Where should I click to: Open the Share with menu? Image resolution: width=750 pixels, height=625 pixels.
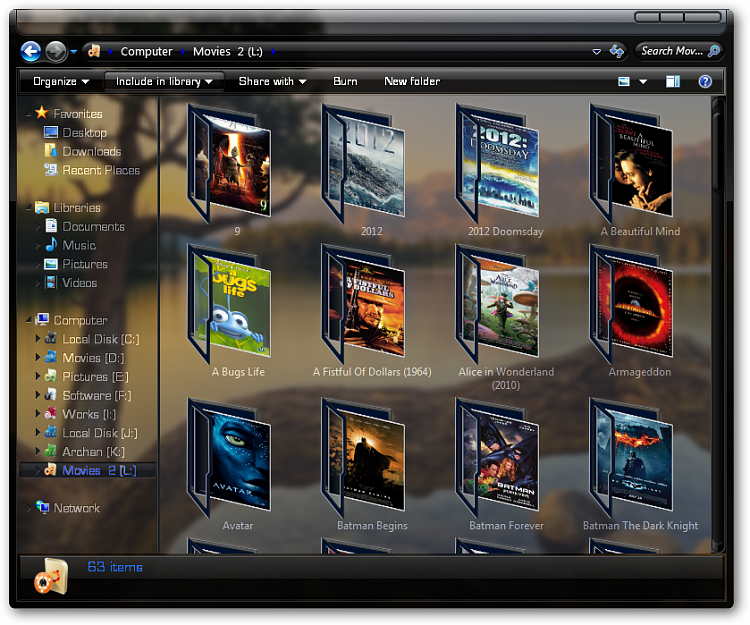(x=272, y=81)
